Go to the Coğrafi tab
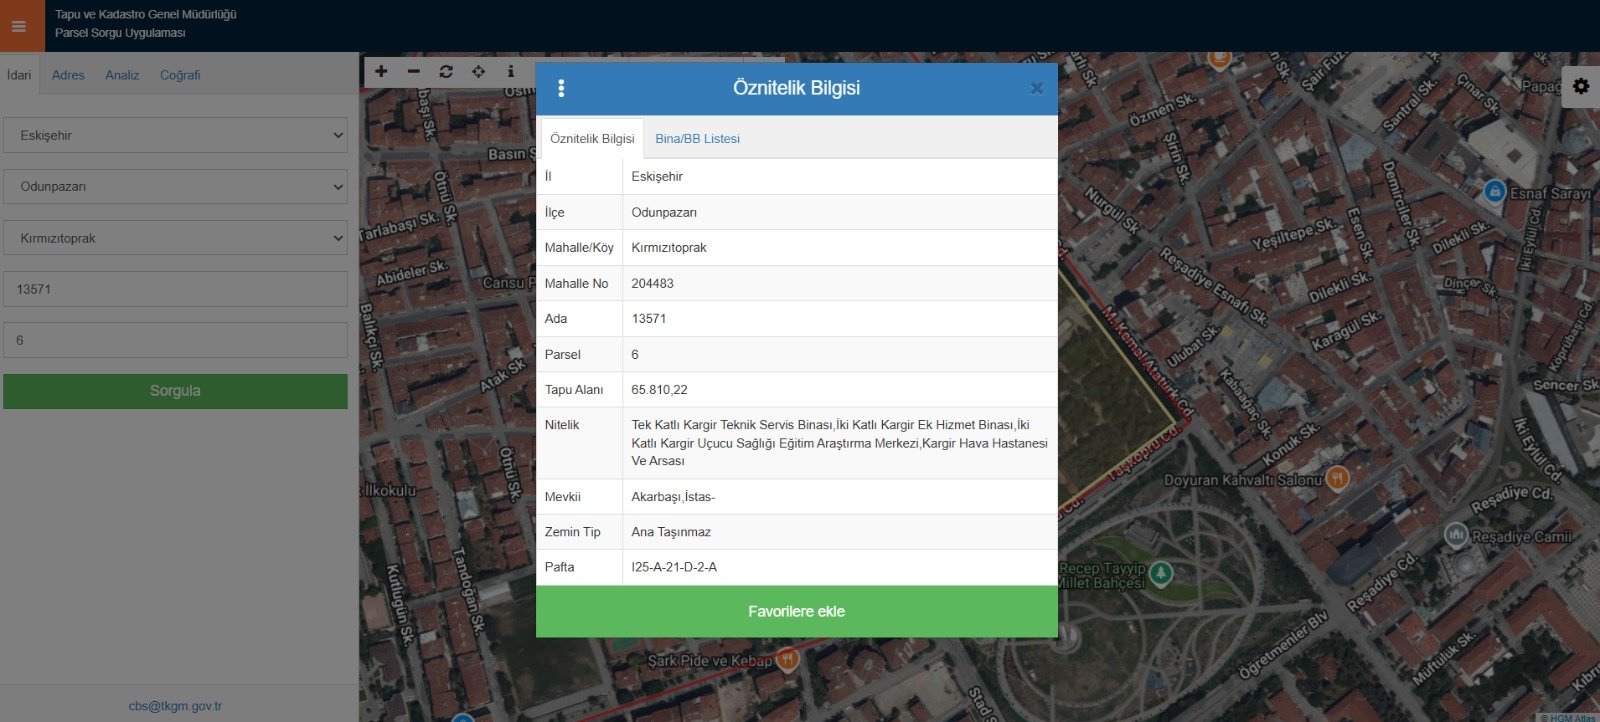1600x722 pixels. point(180,75)
